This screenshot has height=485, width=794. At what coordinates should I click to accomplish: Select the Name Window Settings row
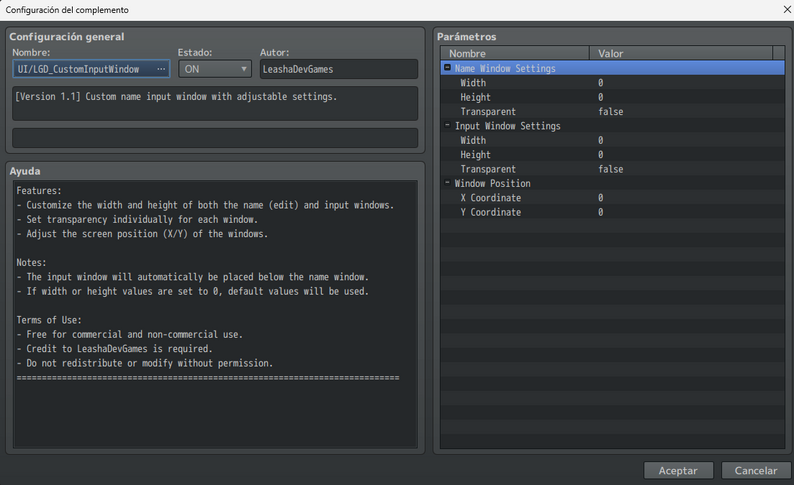click(612, 68)
